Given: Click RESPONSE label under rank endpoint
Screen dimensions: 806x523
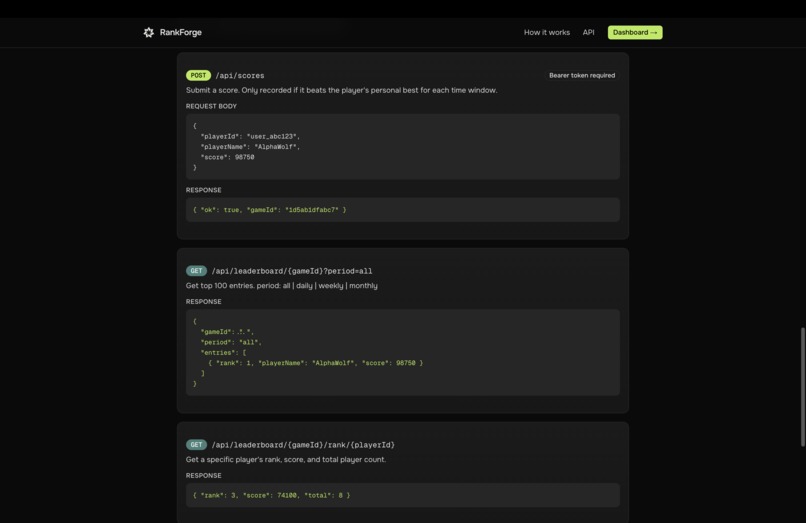Looking at the screenshot, I should point(204,475).
